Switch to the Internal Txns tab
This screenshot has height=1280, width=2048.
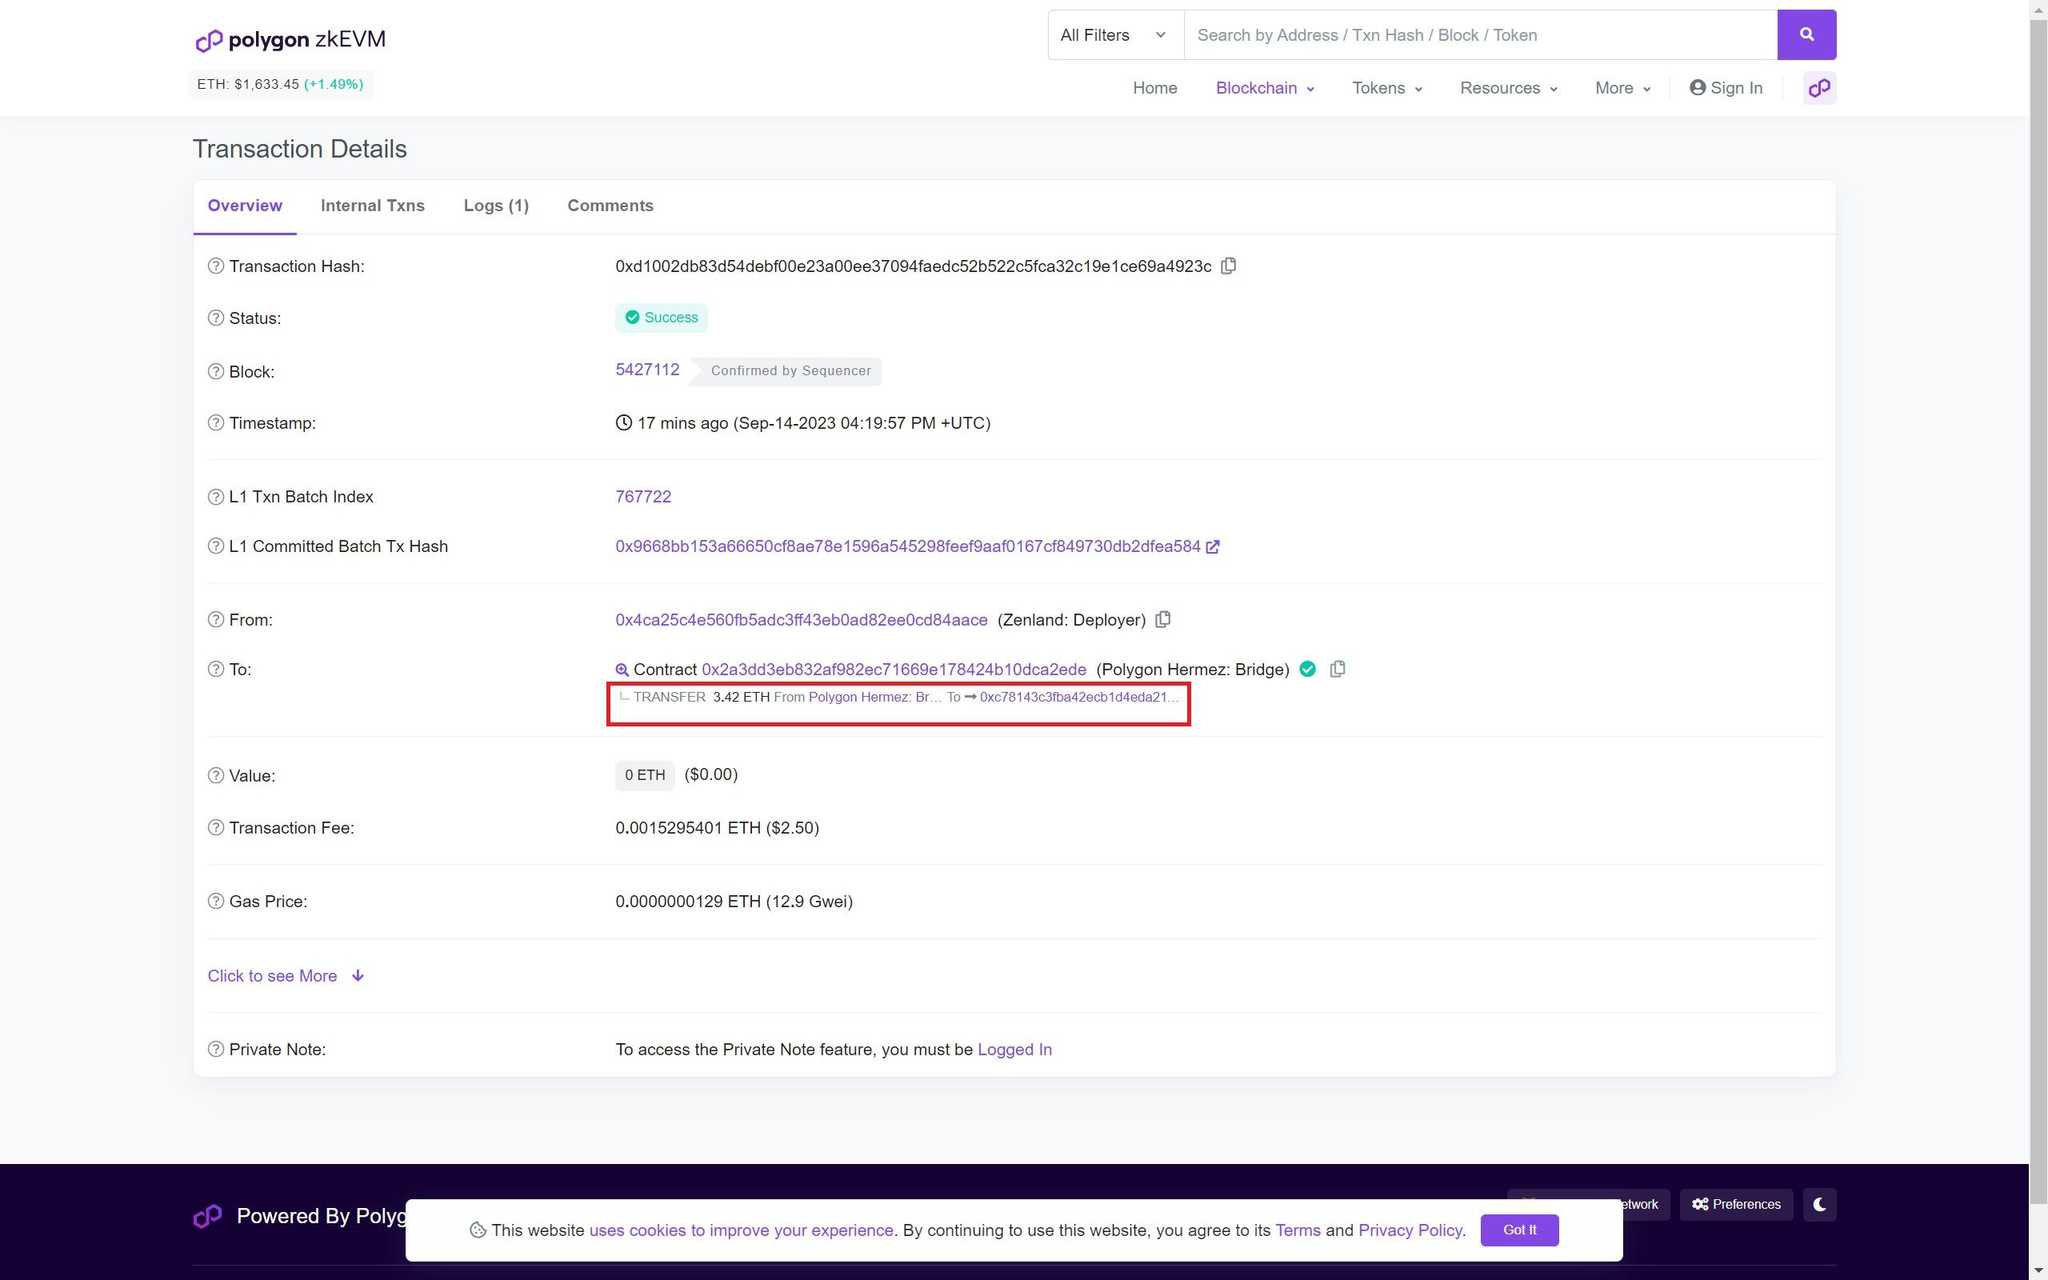[x=373, y=206]
